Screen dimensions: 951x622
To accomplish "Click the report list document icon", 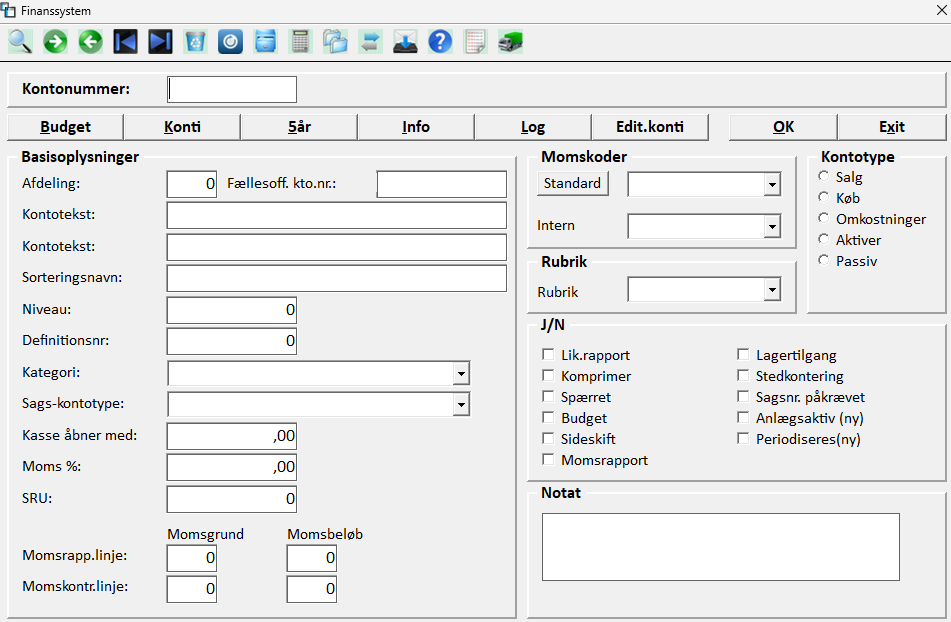I will pyautogui.click(x=475, y=42).
